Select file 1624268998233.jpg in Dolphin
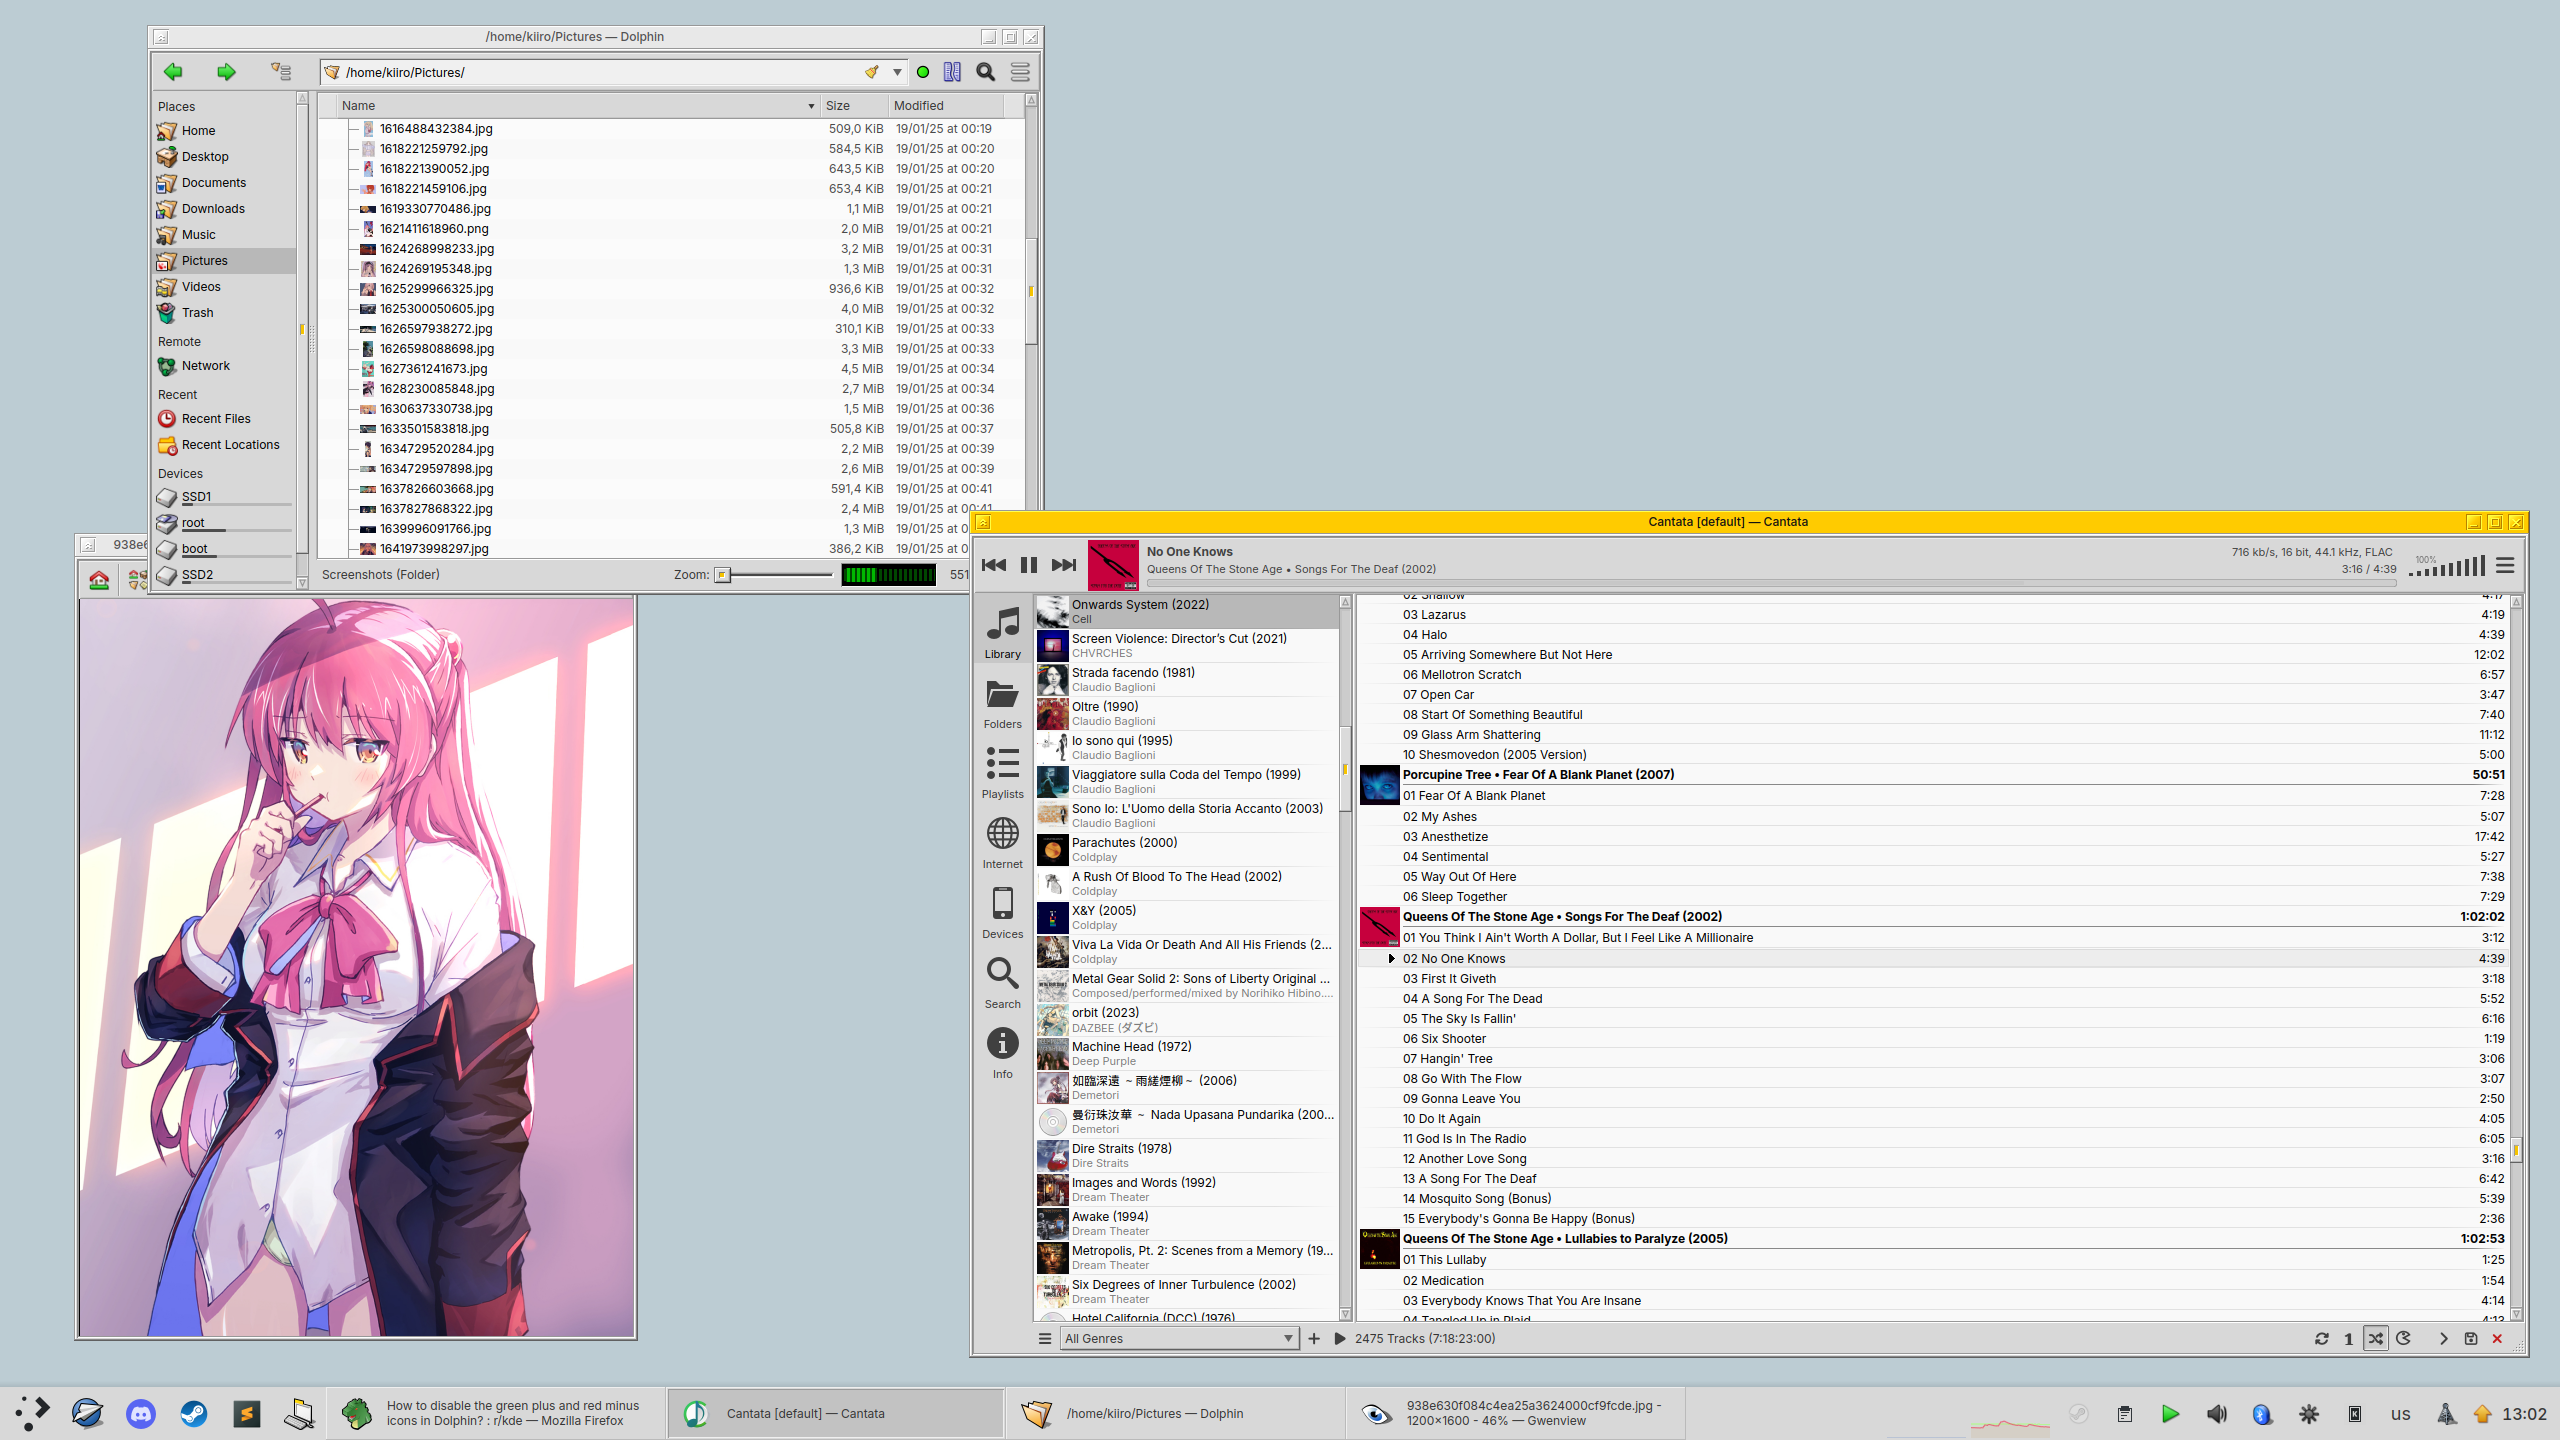The image size is (2560, 1440). click(x=436, y=249)
